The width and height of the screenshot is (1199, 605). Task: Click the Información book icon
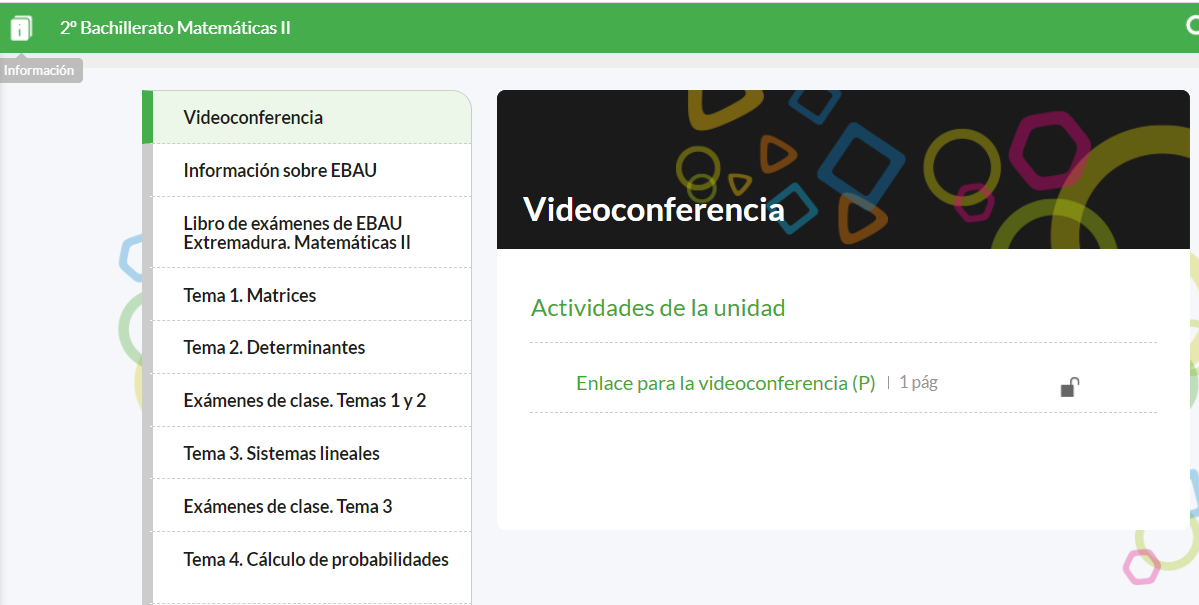21,28
